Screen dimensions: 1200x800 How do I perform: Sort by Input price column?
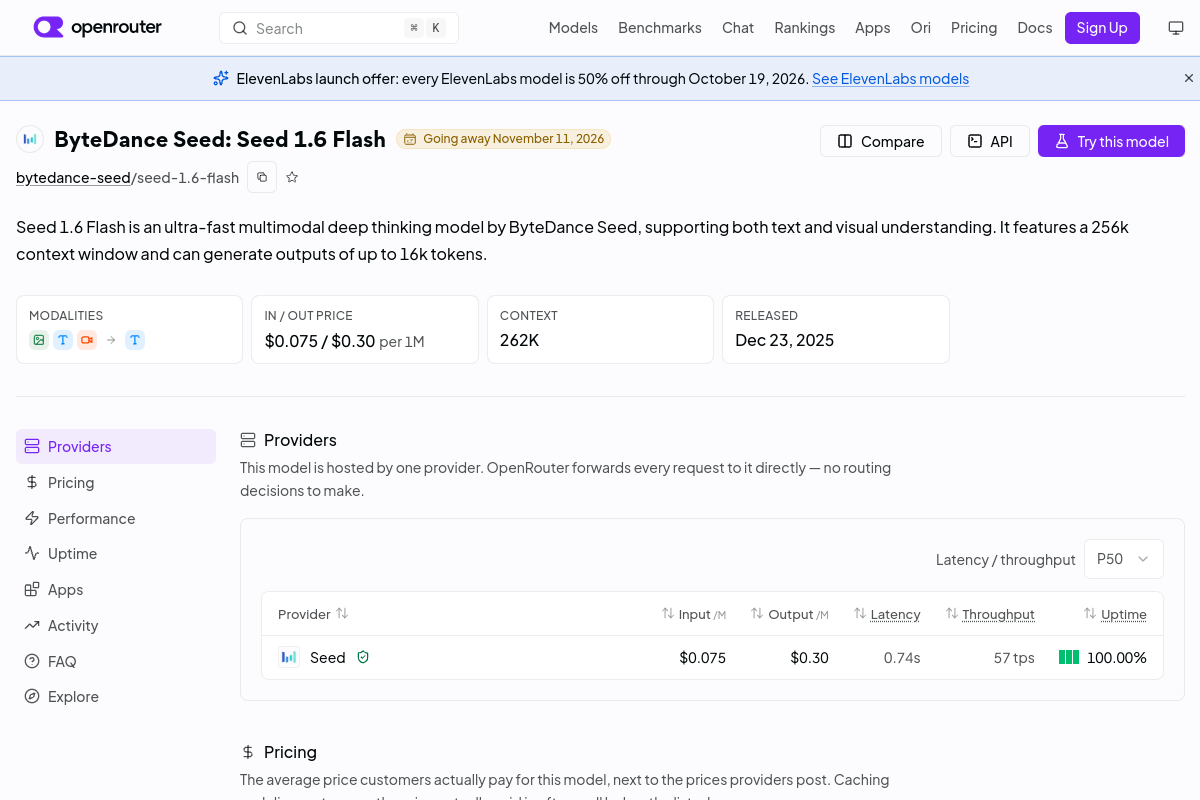point(694,614)
